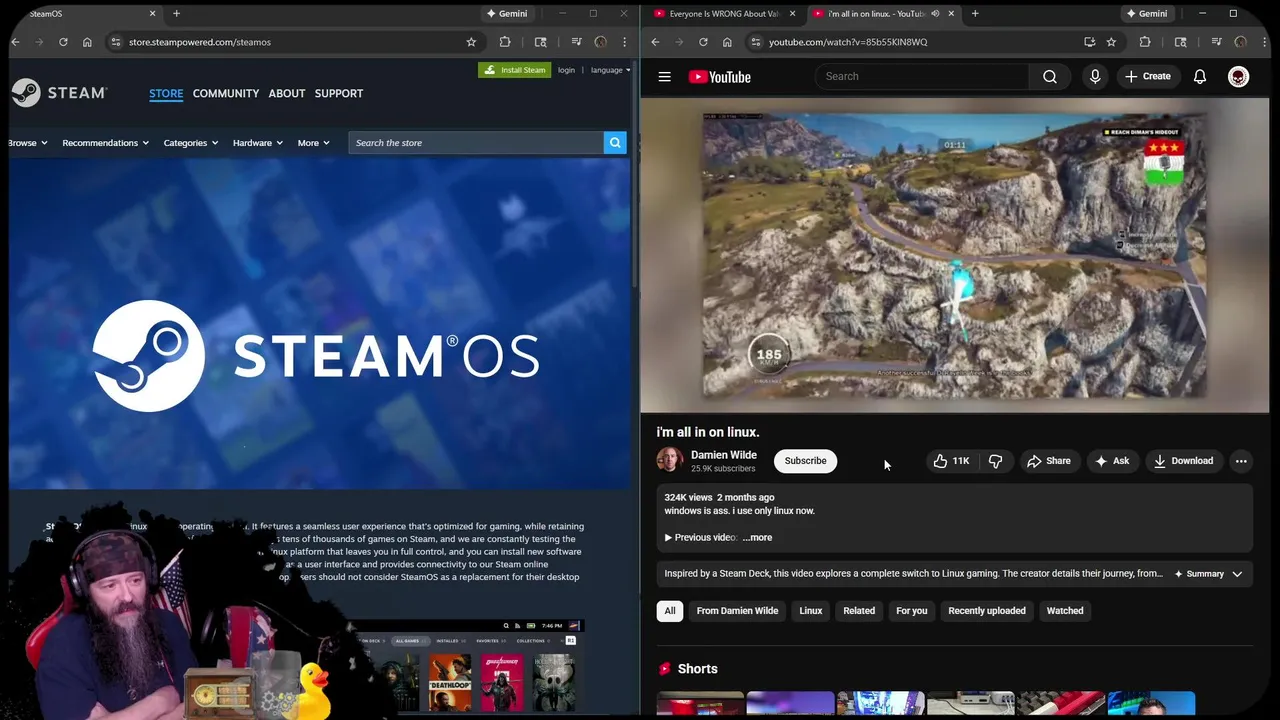Click the YouTube video player
The height and width of the screenshot is (720, 1280).
pos(955,255)
